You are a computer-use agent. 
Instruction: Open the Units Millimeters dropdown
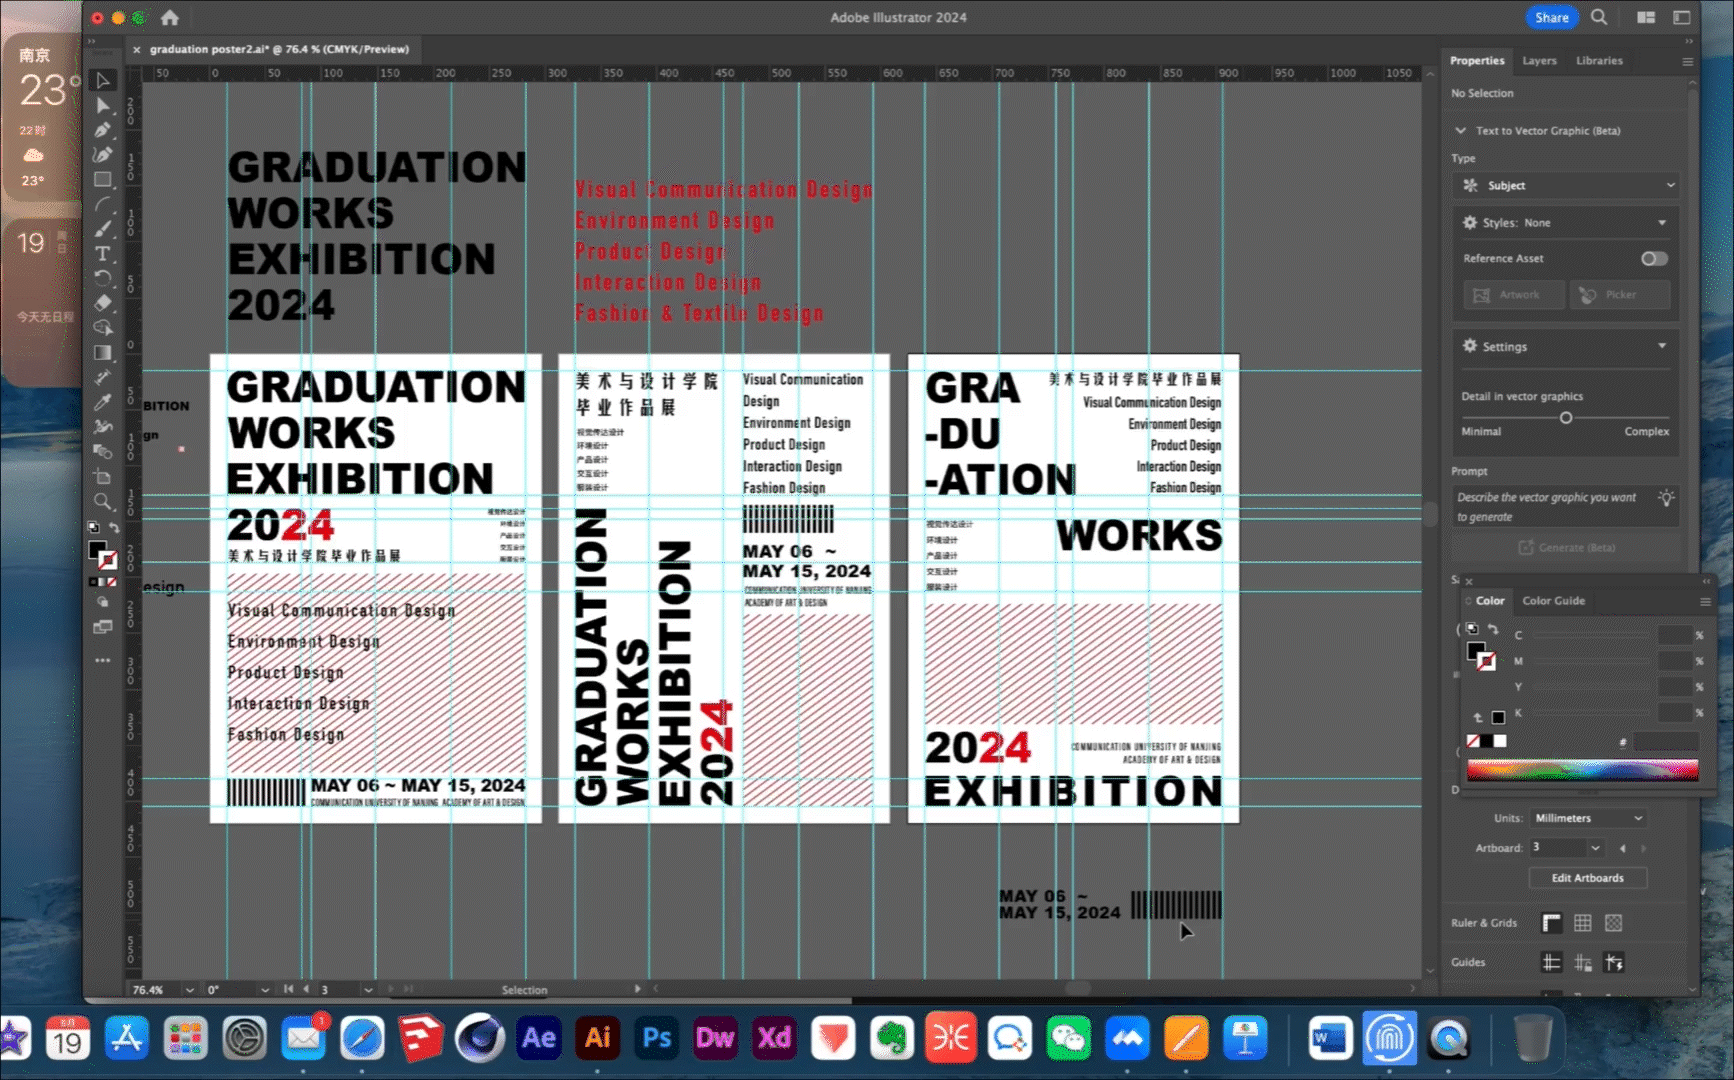(1587, 818)
